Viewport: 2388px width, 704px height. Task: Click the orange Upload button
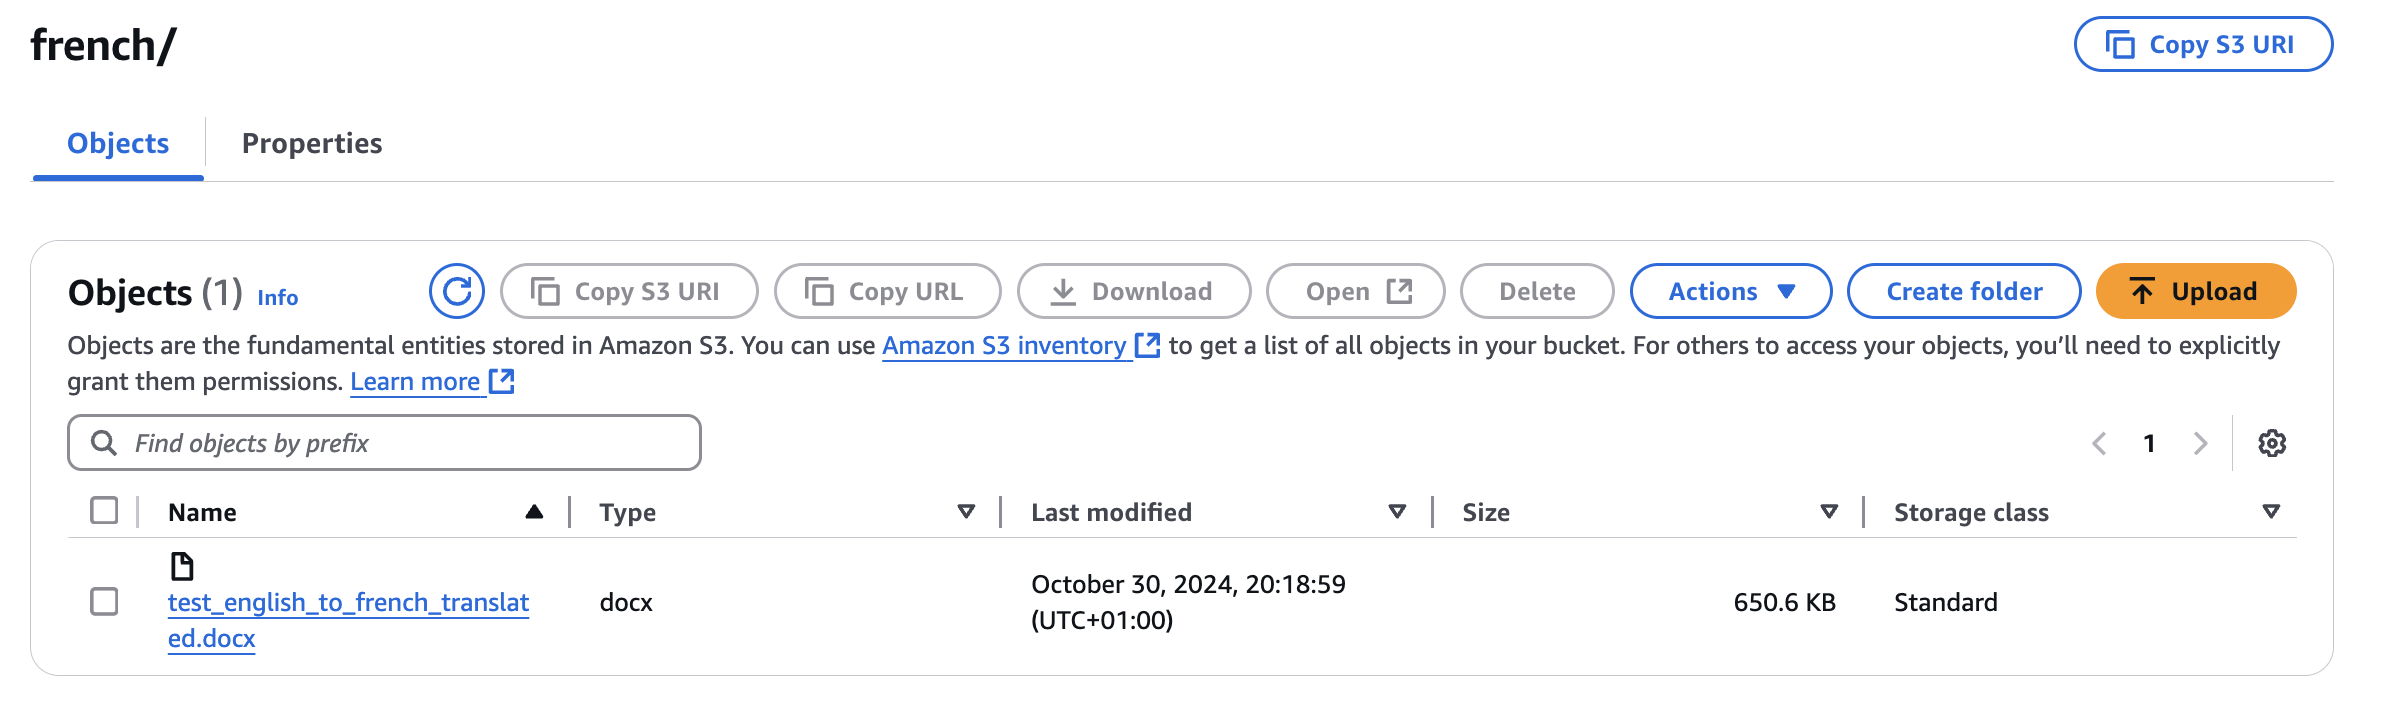point(2195,291)
